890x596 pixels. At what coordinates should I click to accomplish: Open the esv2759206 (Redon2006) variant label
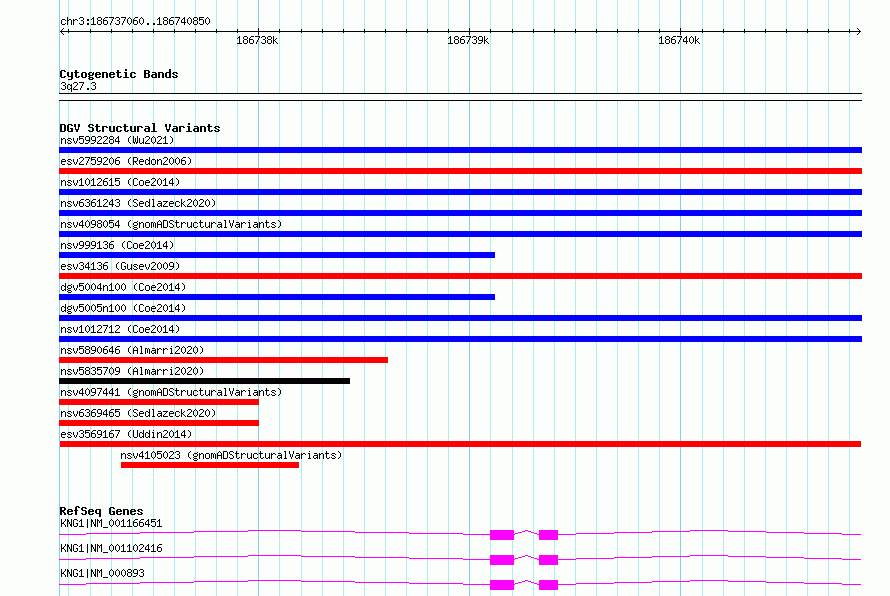(126, 161)
